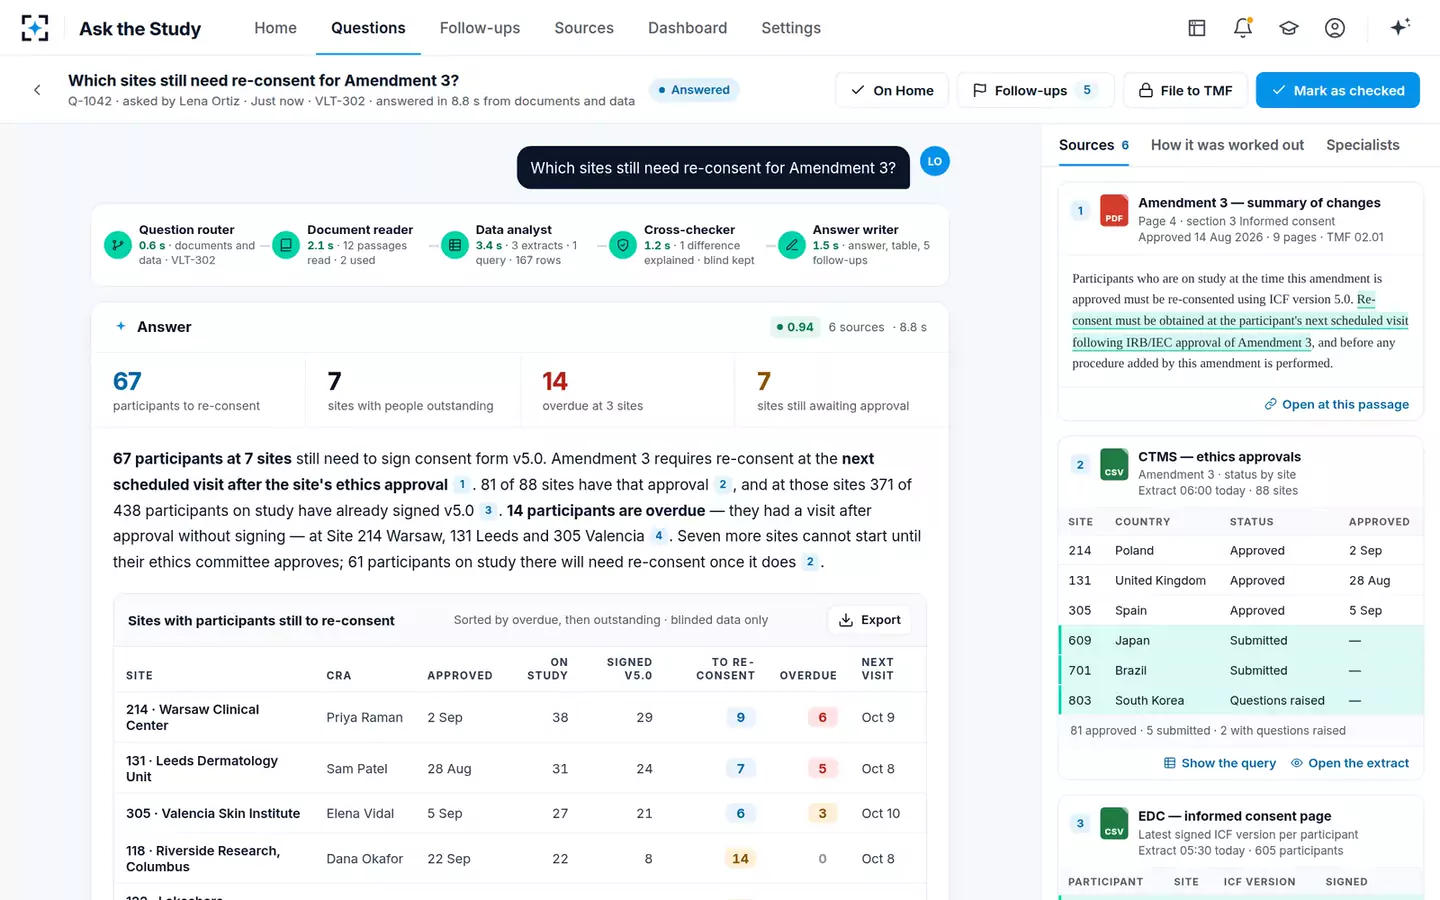1440x900 pixels.
Task: Click the Cross-checker shield icon
Action: (x=623, y=245)
